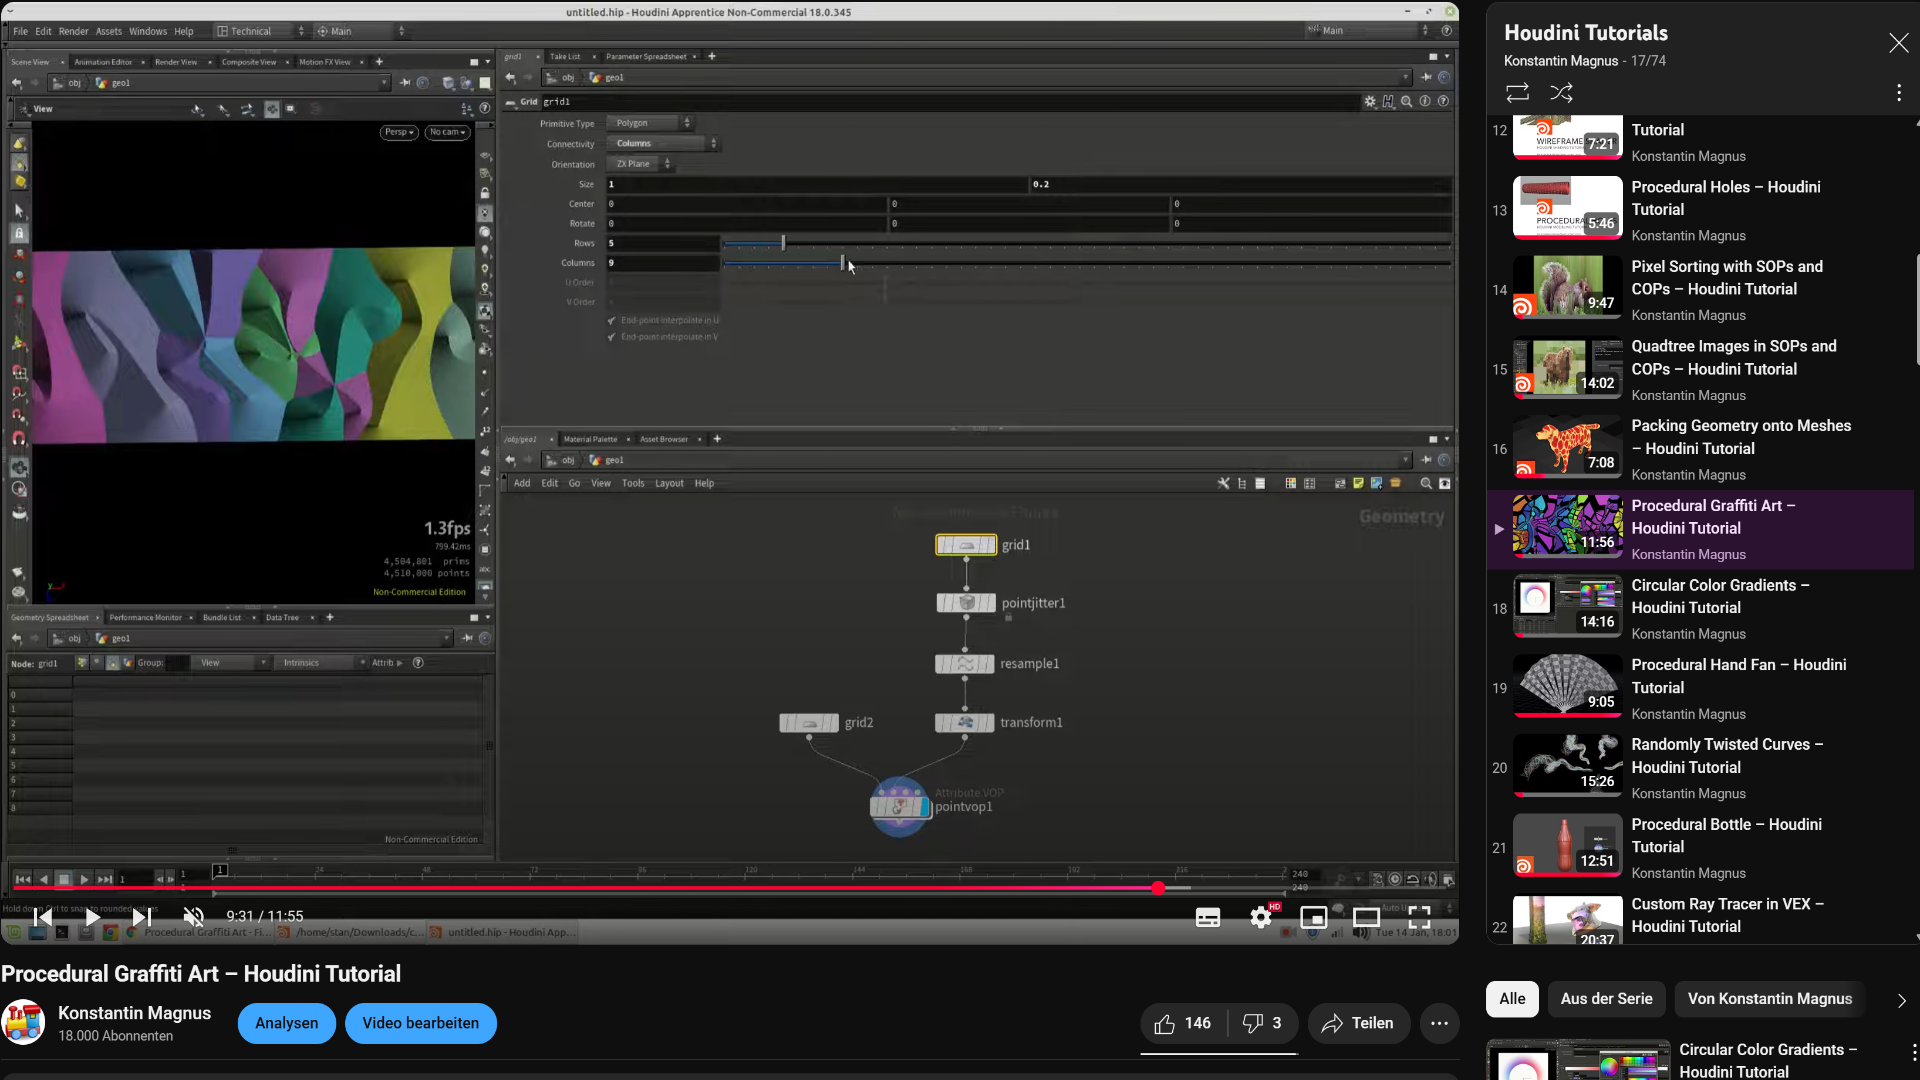Unmute the video volume
Screen dimensions: 1920x1080
click(x=194, y=916)
